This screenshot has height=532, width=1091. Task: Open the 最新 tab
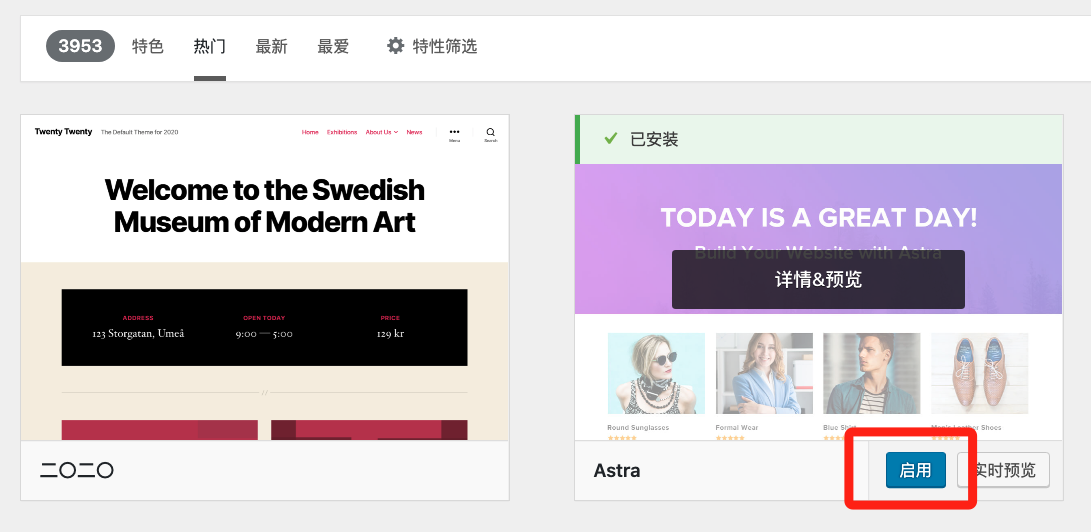pyautogui.click(x=271, y=47)
